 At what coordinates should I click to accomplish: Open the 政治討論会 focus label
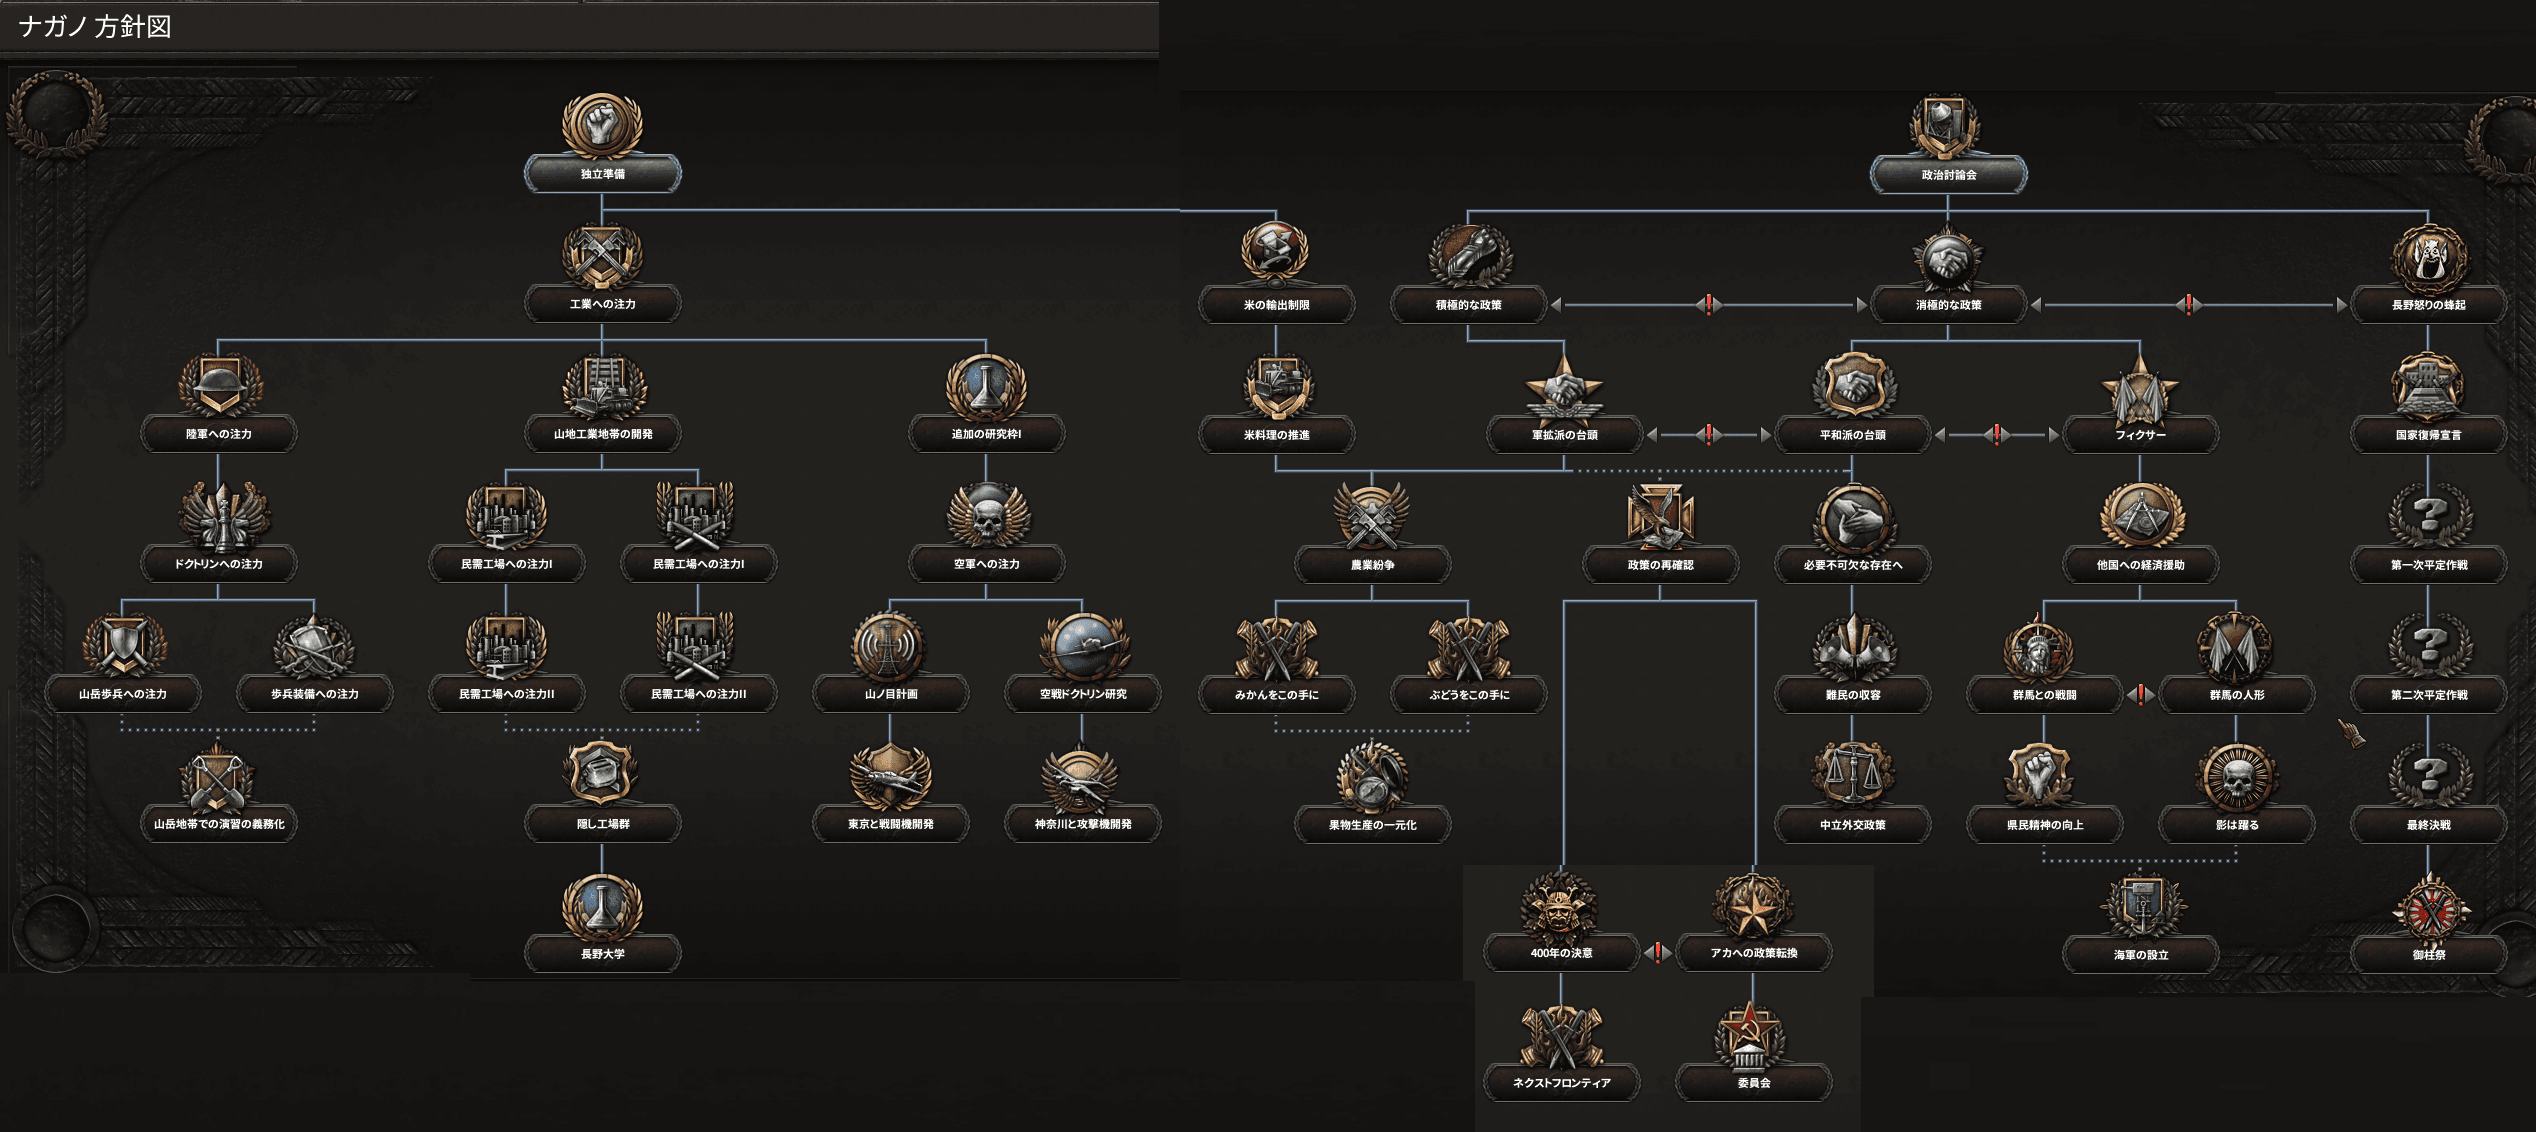1948,175
